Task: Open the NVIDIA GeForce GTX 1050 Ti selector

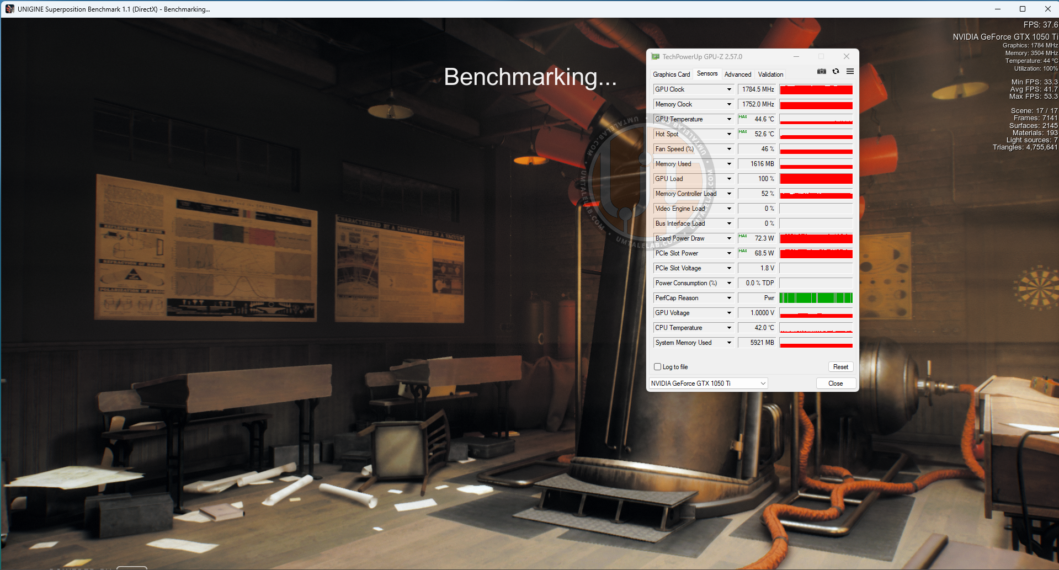Action: [708, 383]
